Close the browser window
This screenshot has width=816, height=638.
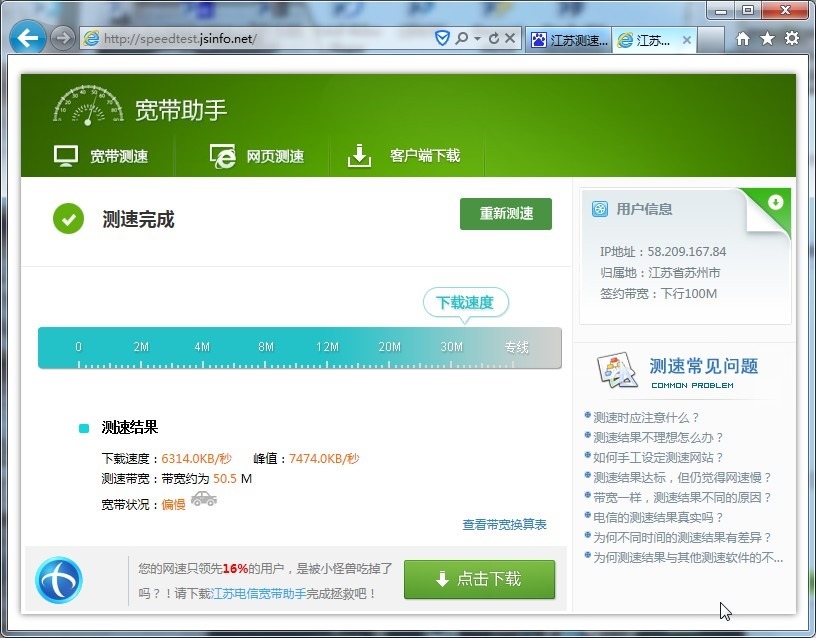point(785,10)
